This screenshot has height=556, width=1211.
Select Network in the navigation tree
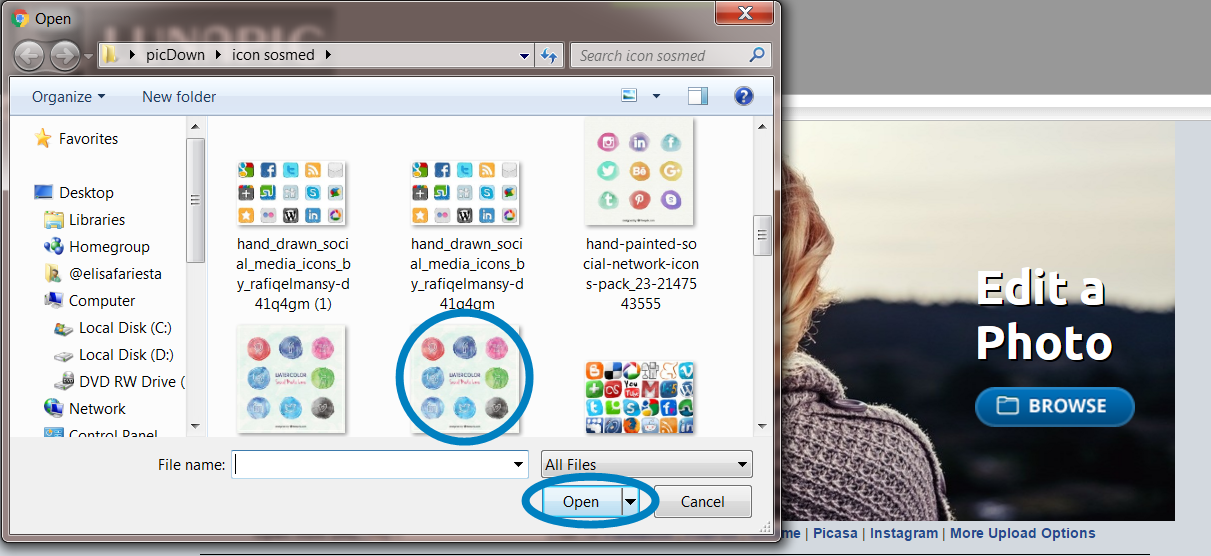pyautogui.click(x=97, y=409)
